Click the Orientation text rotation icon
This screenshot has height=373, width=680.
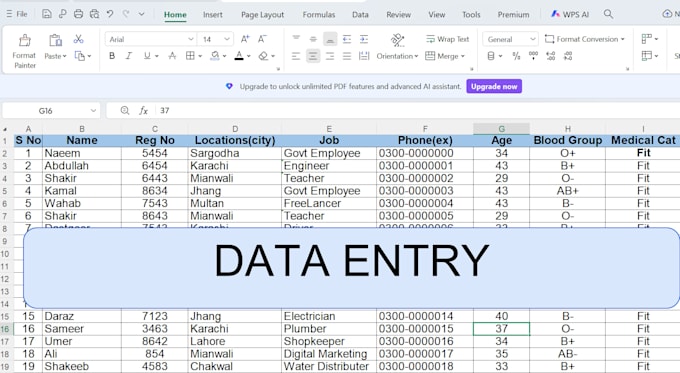(397, 40)
